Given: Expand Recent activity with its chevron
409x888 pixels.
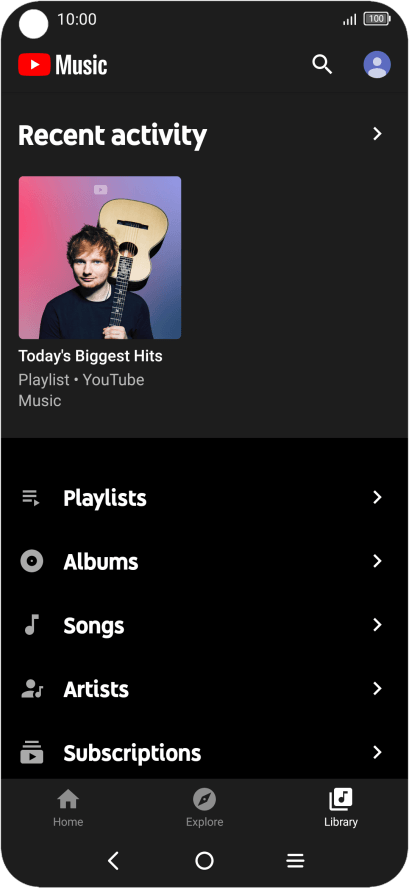Looking at the screenshot, I should pos(377,134).
